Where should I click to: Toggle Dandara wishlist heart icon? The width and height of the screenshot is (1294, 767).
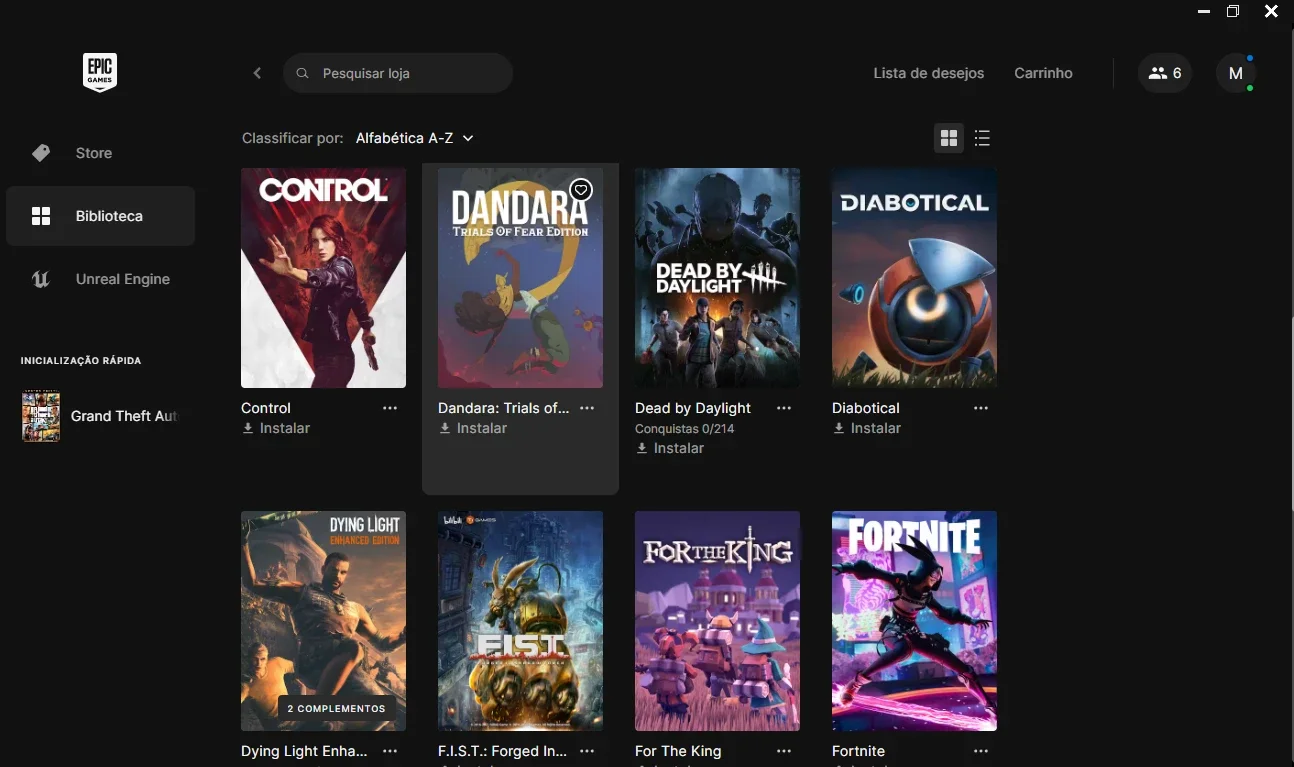pos(581,190)
